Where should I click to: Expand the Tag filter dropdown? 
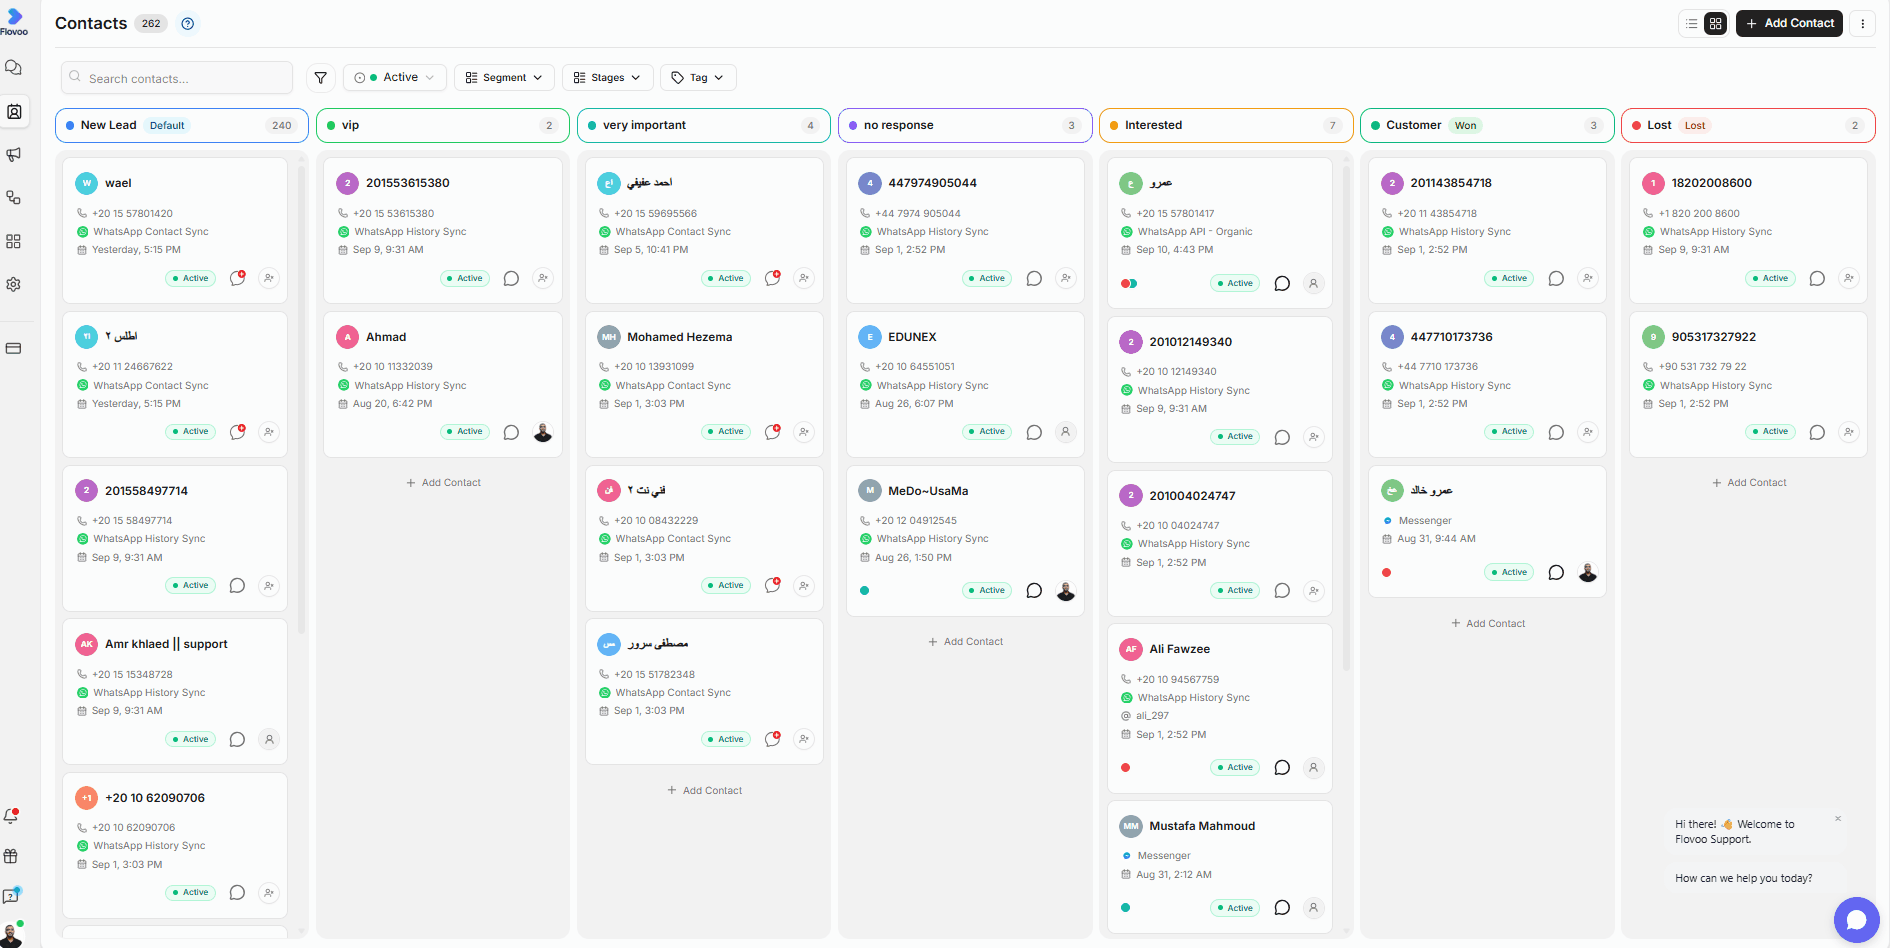coord(698,78)
